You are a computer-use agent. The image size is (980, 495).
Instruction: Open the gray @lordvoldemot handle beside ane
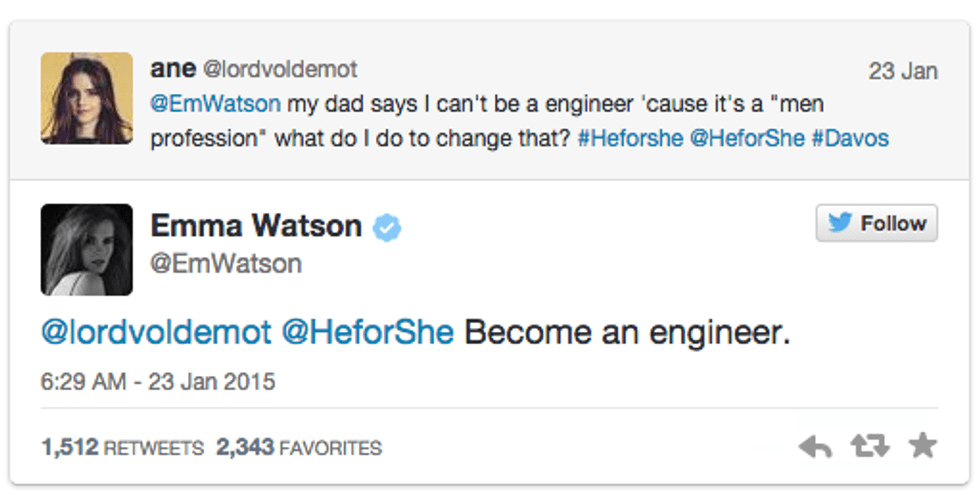tap(280, 70)
